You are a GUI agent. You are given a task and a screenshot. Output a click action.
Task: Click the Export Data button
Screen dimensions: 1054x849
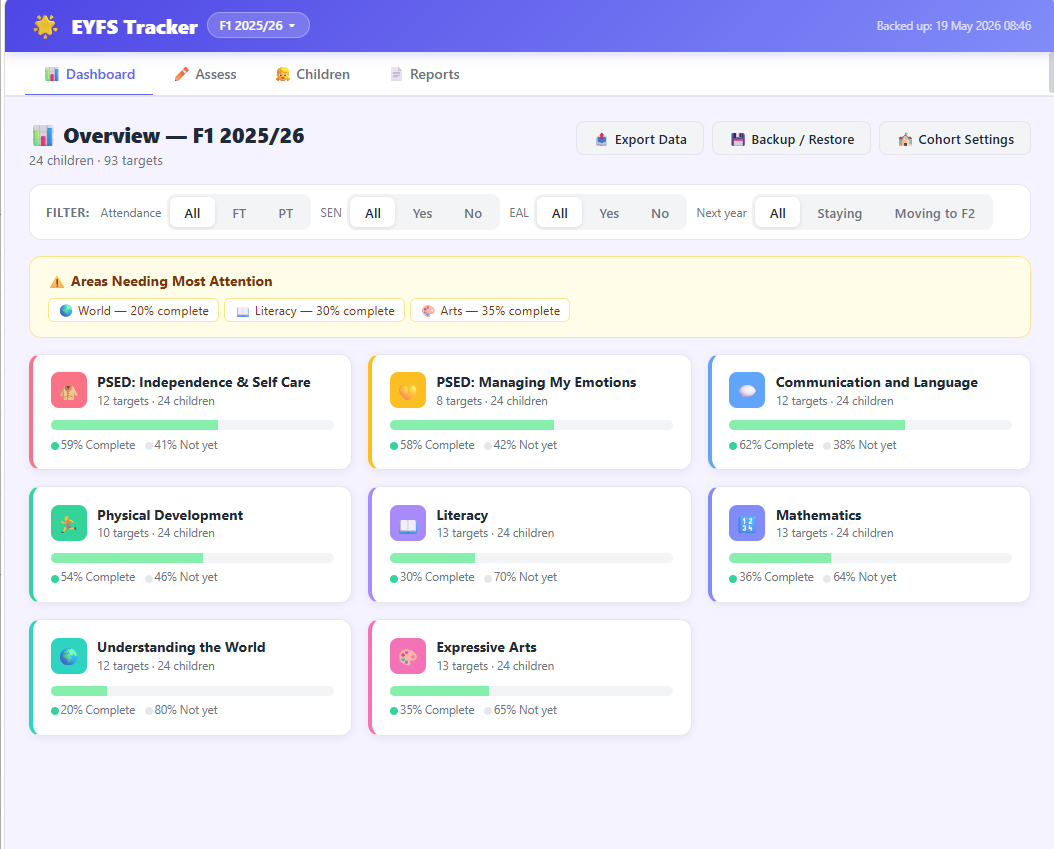[640, 138]
